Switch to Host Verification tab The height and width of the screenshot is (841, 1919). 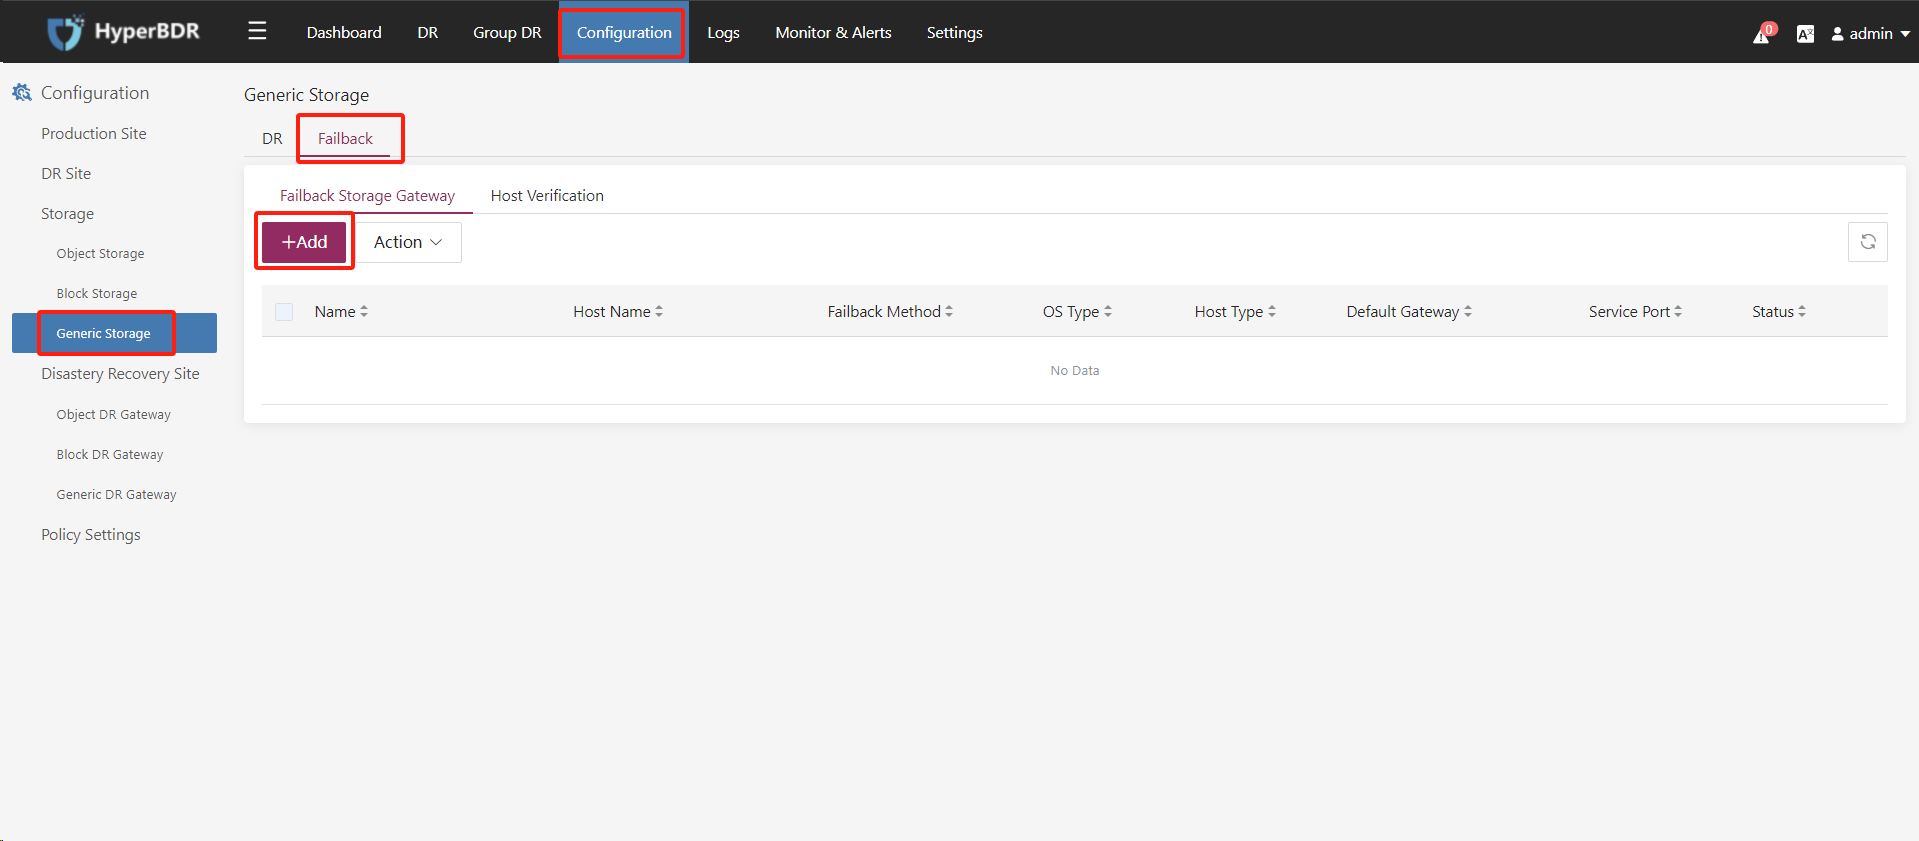click(547, 196)
